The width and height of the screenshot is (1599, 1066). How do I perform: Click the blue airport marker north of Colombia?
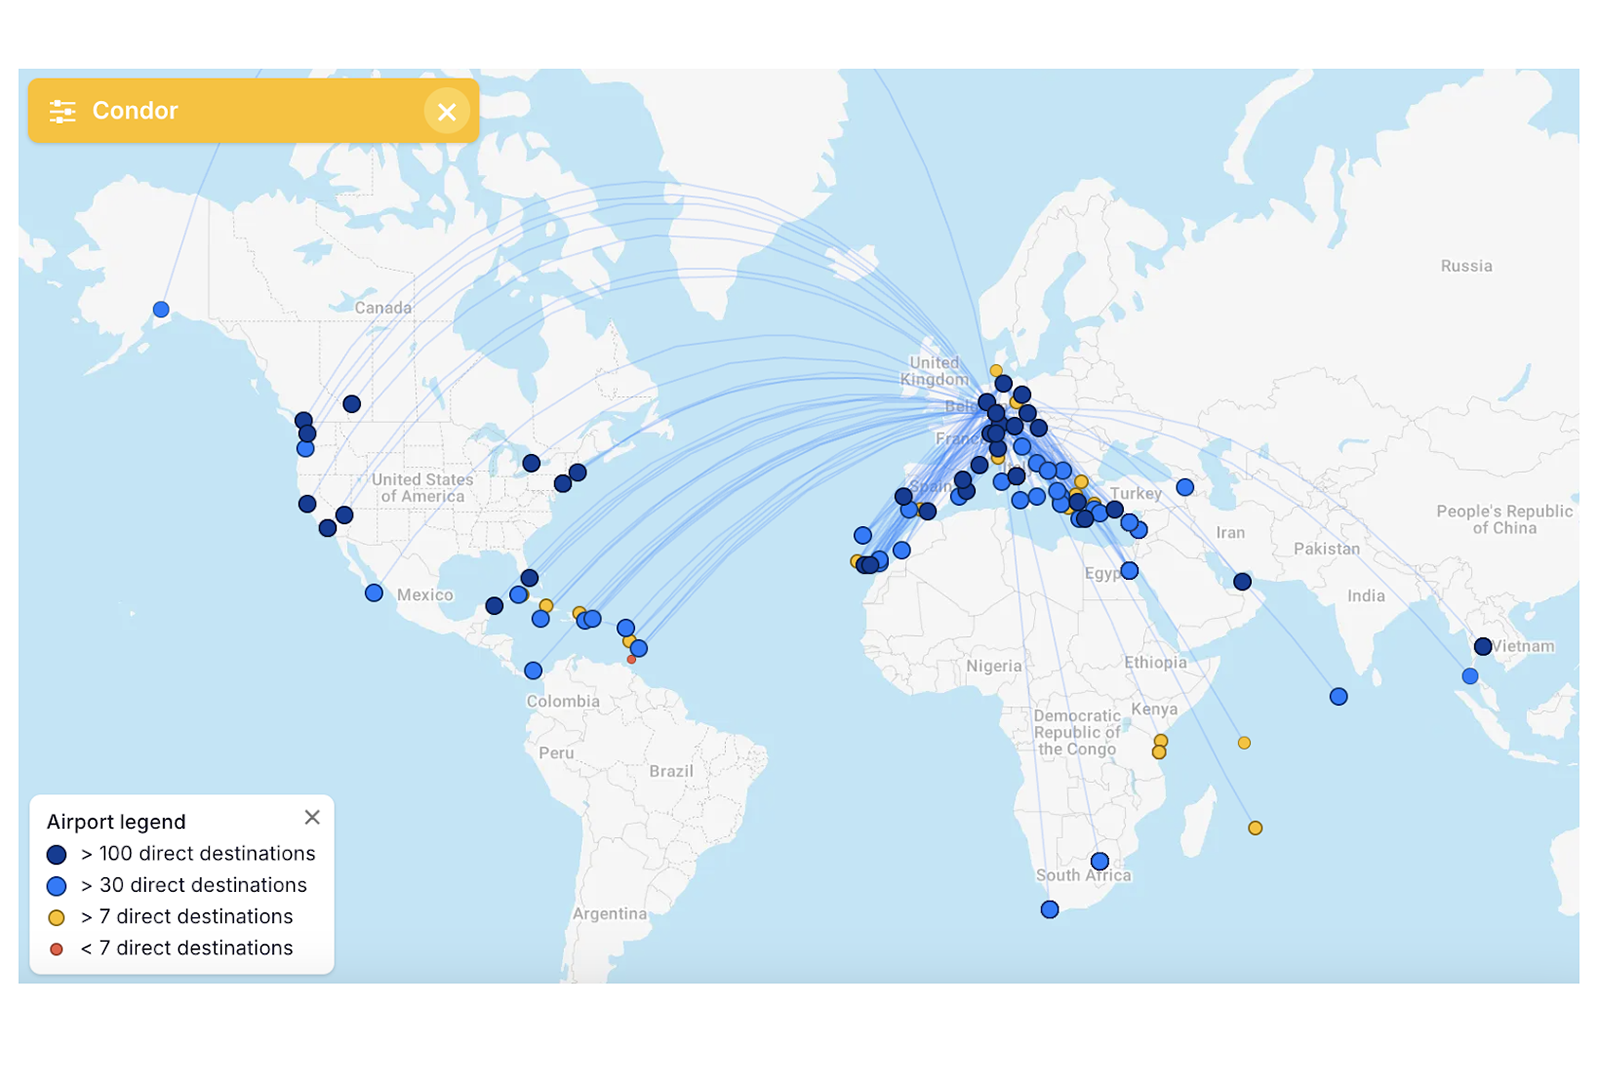click(533, 671)
